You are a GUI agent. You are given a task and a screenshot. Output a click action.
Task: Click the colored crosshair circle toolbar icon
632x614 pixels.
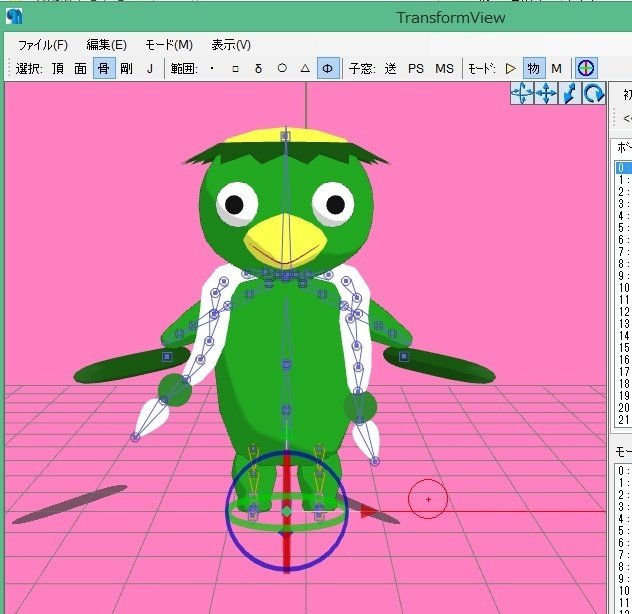tap(586, 68)
